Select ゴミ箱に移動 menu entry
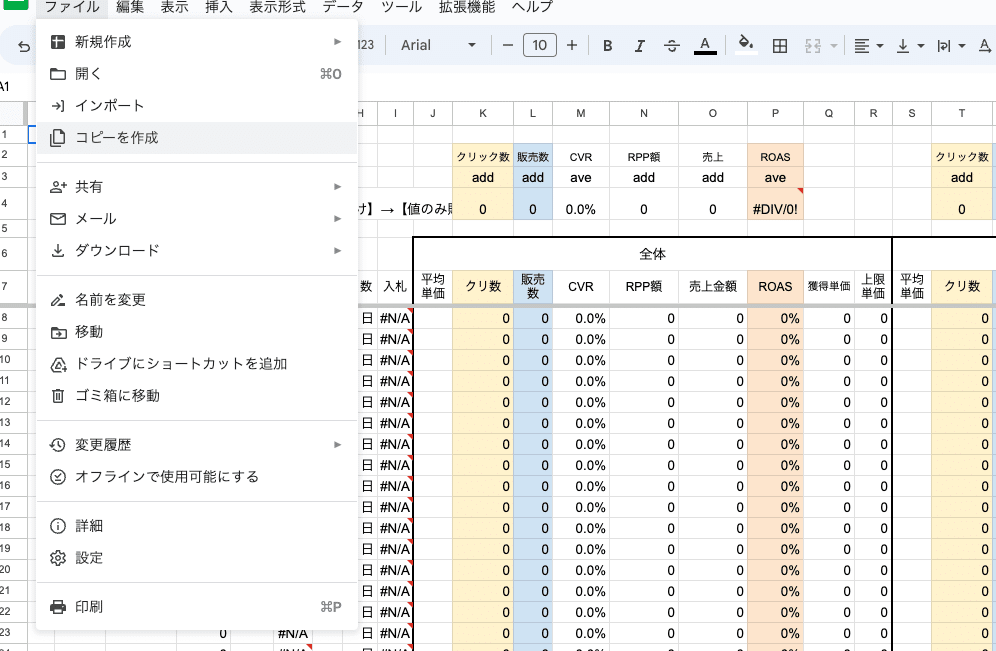Viewport: 996px width, 651px height. [197, 395]
